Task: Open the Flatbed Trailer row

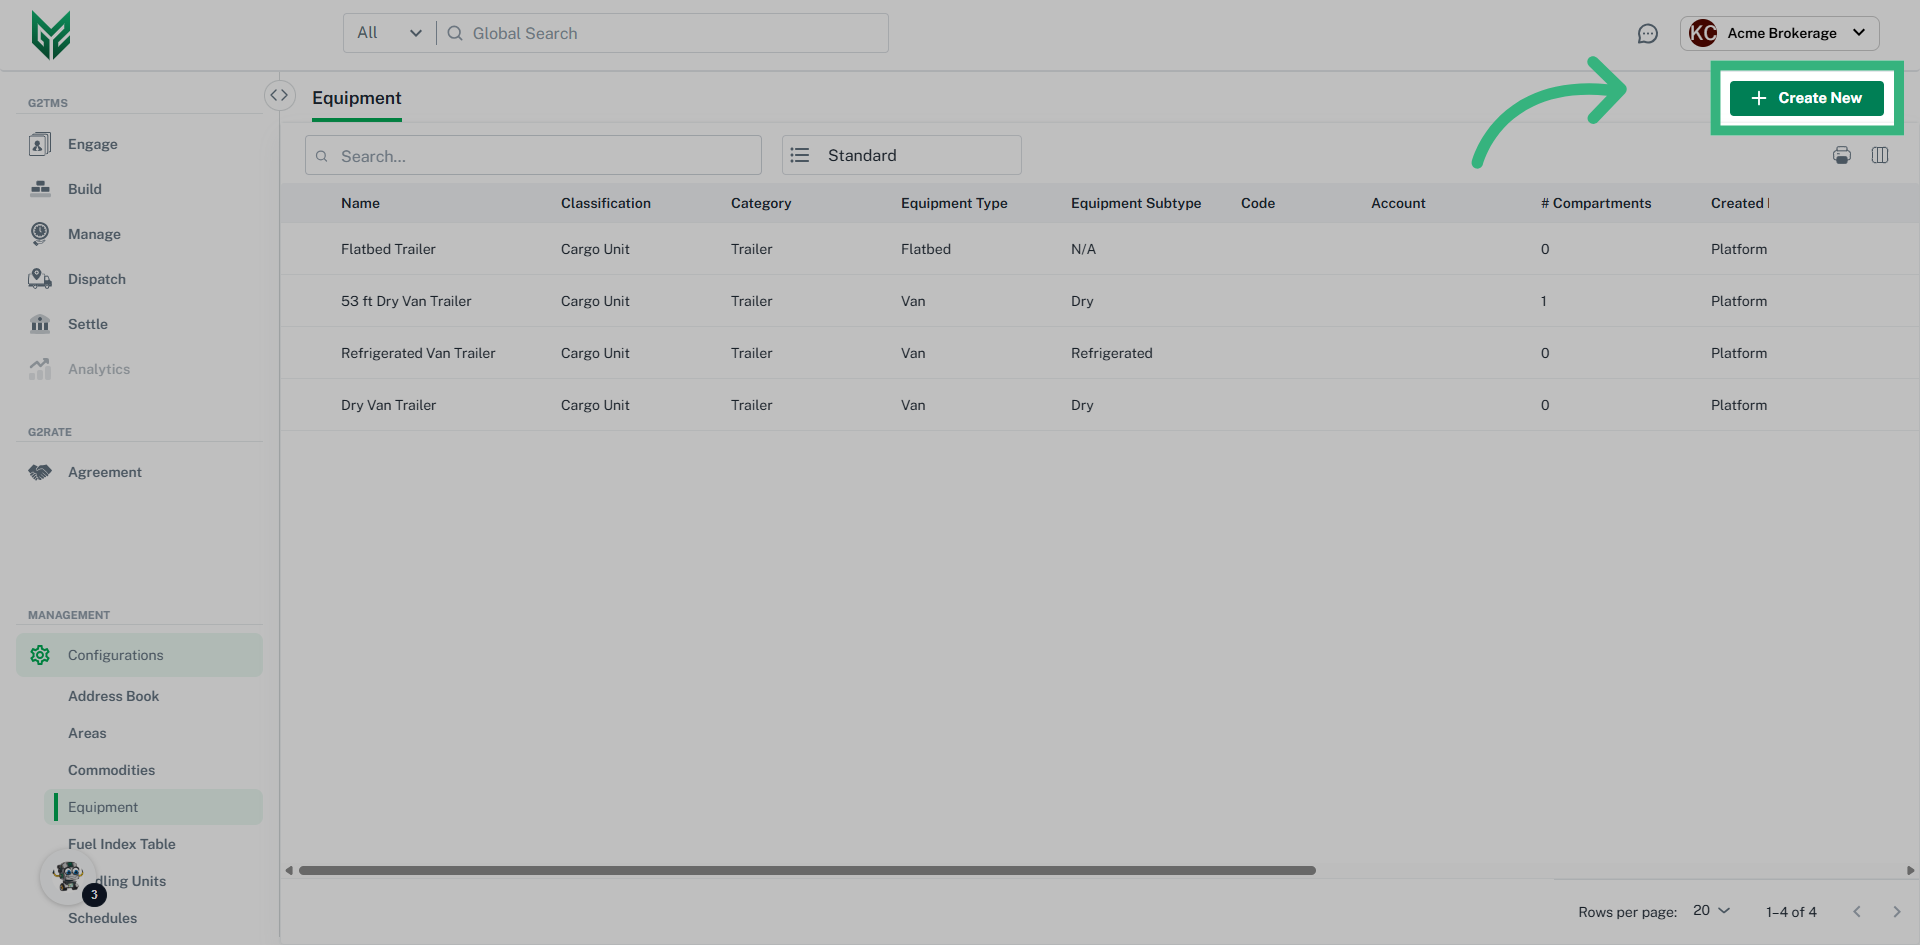Action: pos(388,249)
